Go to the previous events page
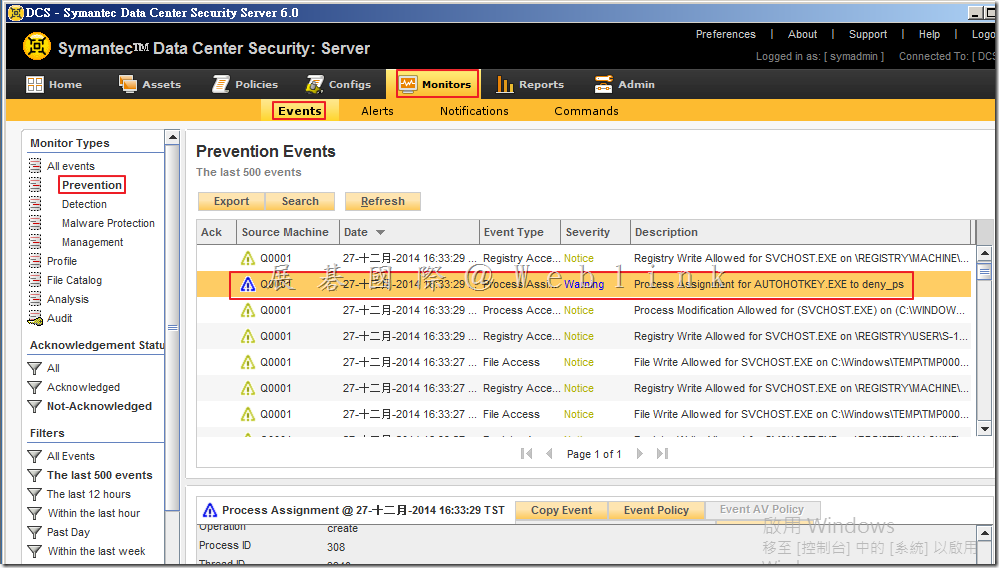This screenshot has width=999, height=568. click(549, 453)
